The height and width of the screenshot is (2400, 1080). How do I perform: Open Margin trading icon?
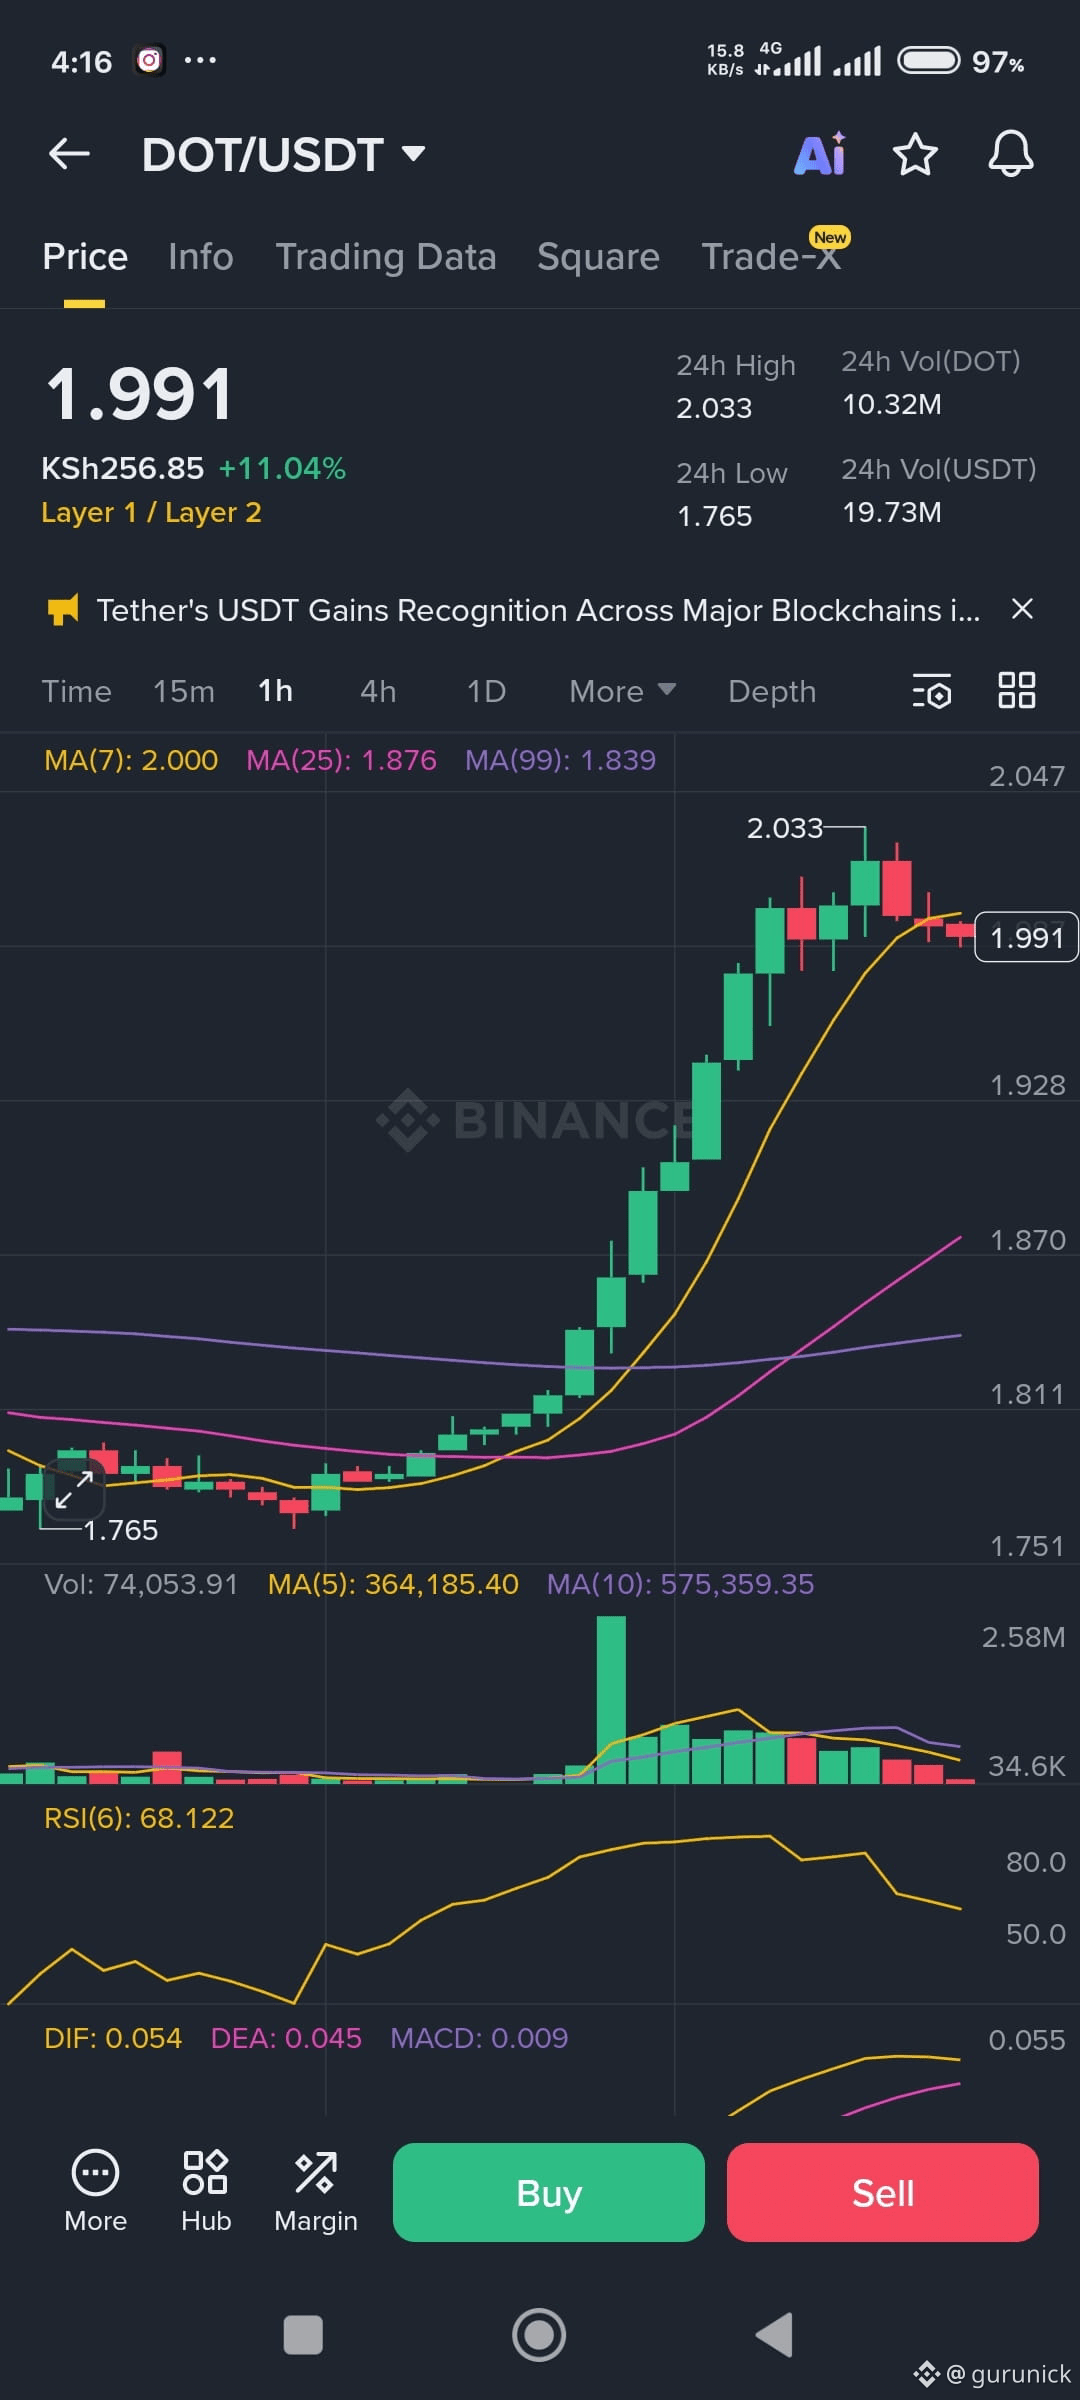(x=316, y=2192)
